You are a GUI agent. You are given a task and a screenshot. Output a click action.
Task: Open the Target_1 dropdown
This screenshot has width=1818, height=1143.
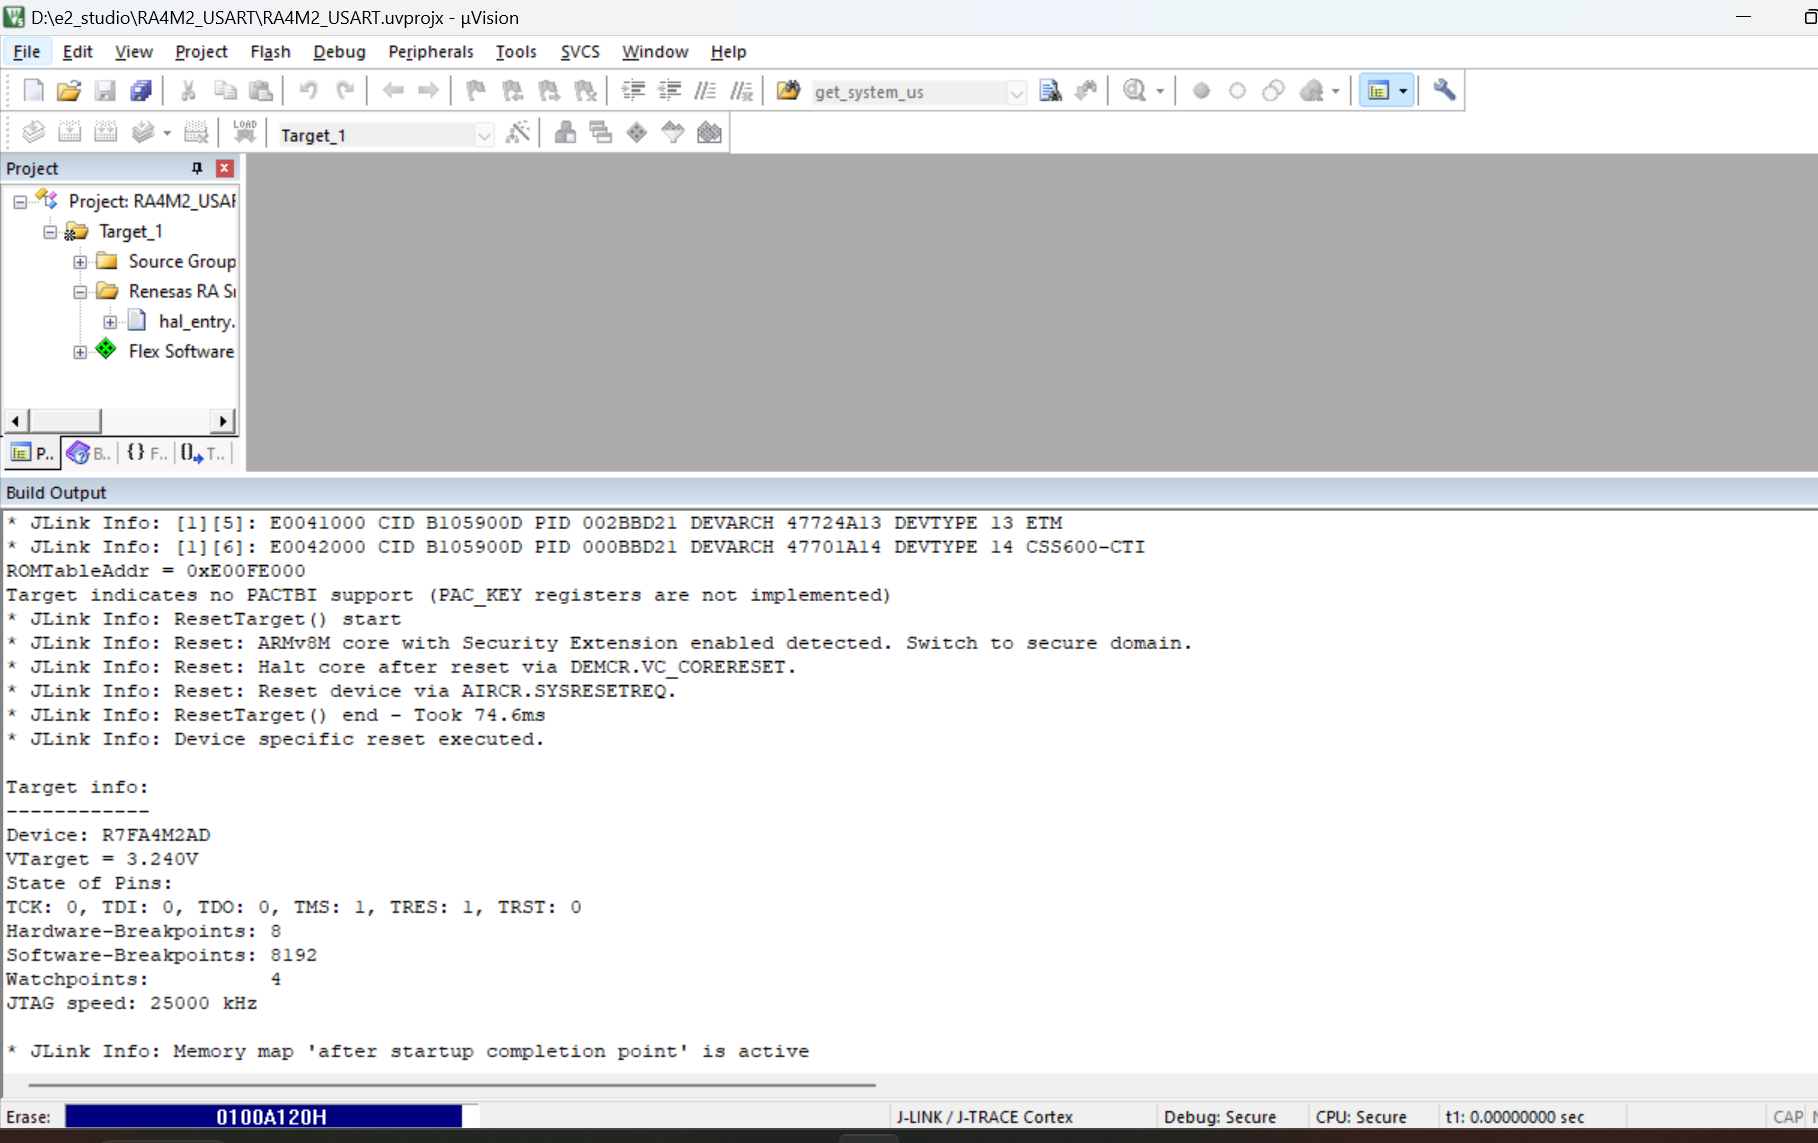point(484,135)
